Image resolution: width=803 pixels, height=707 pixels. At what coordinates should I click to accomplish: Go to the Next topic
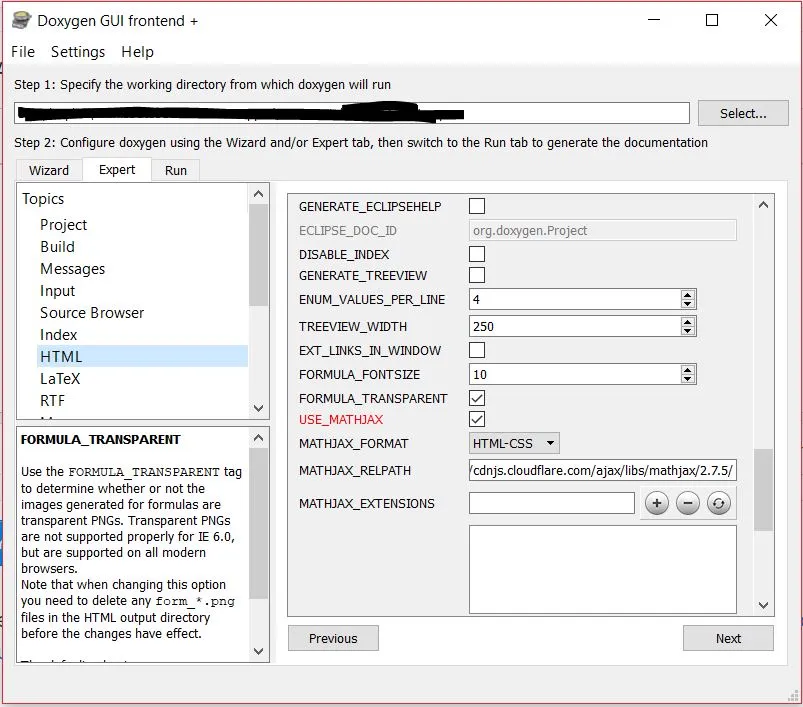point(728,638)
